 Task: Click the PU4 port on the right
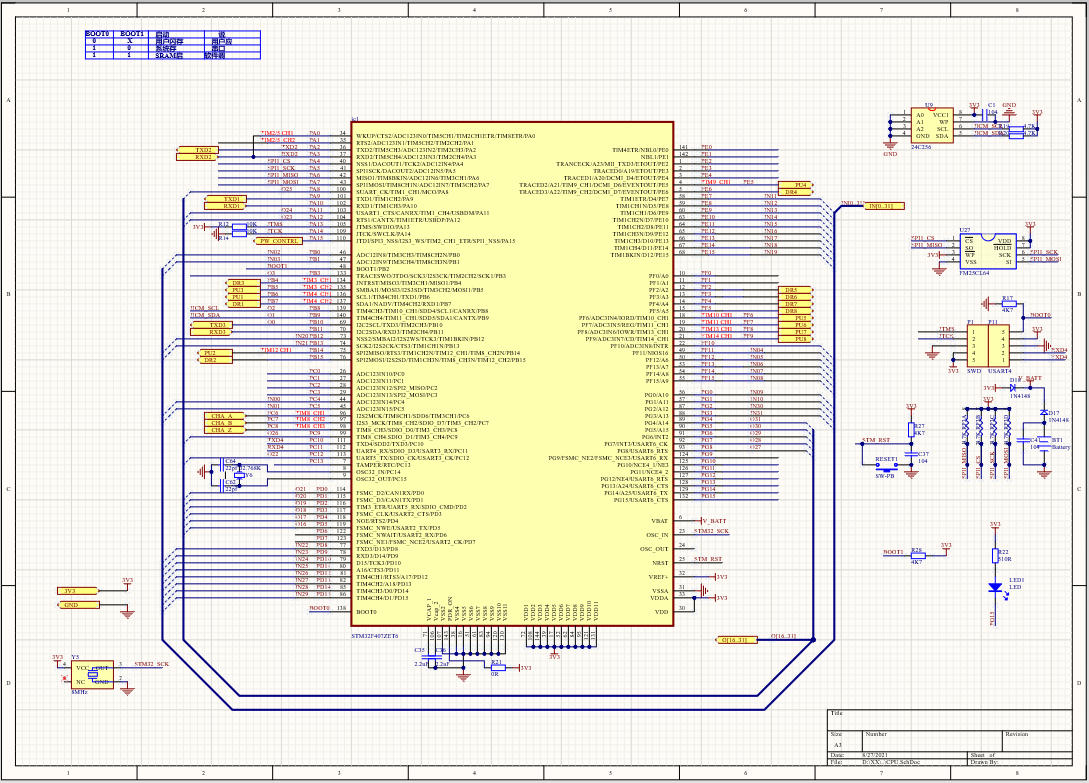pos(795,186)
